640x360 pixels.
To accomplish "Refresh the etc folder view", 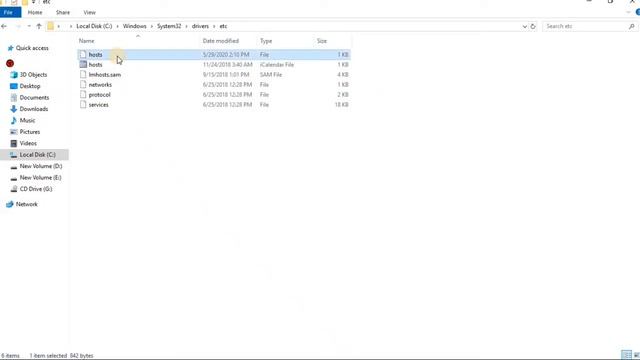I will coord(533,27).
